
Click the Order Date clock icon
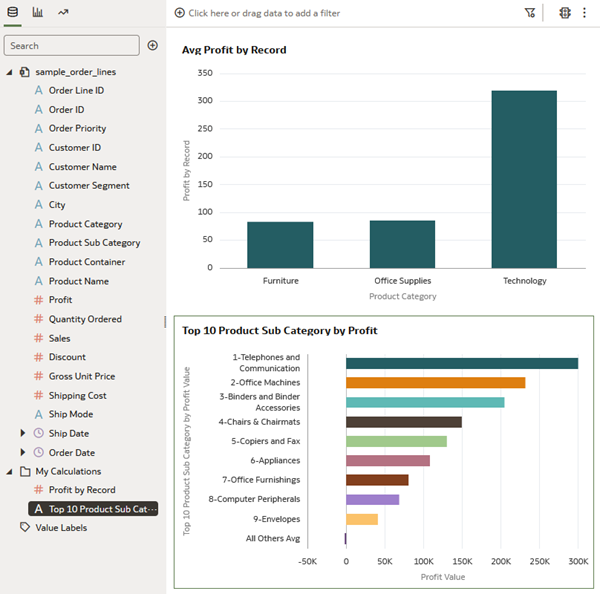click(39, 452)
